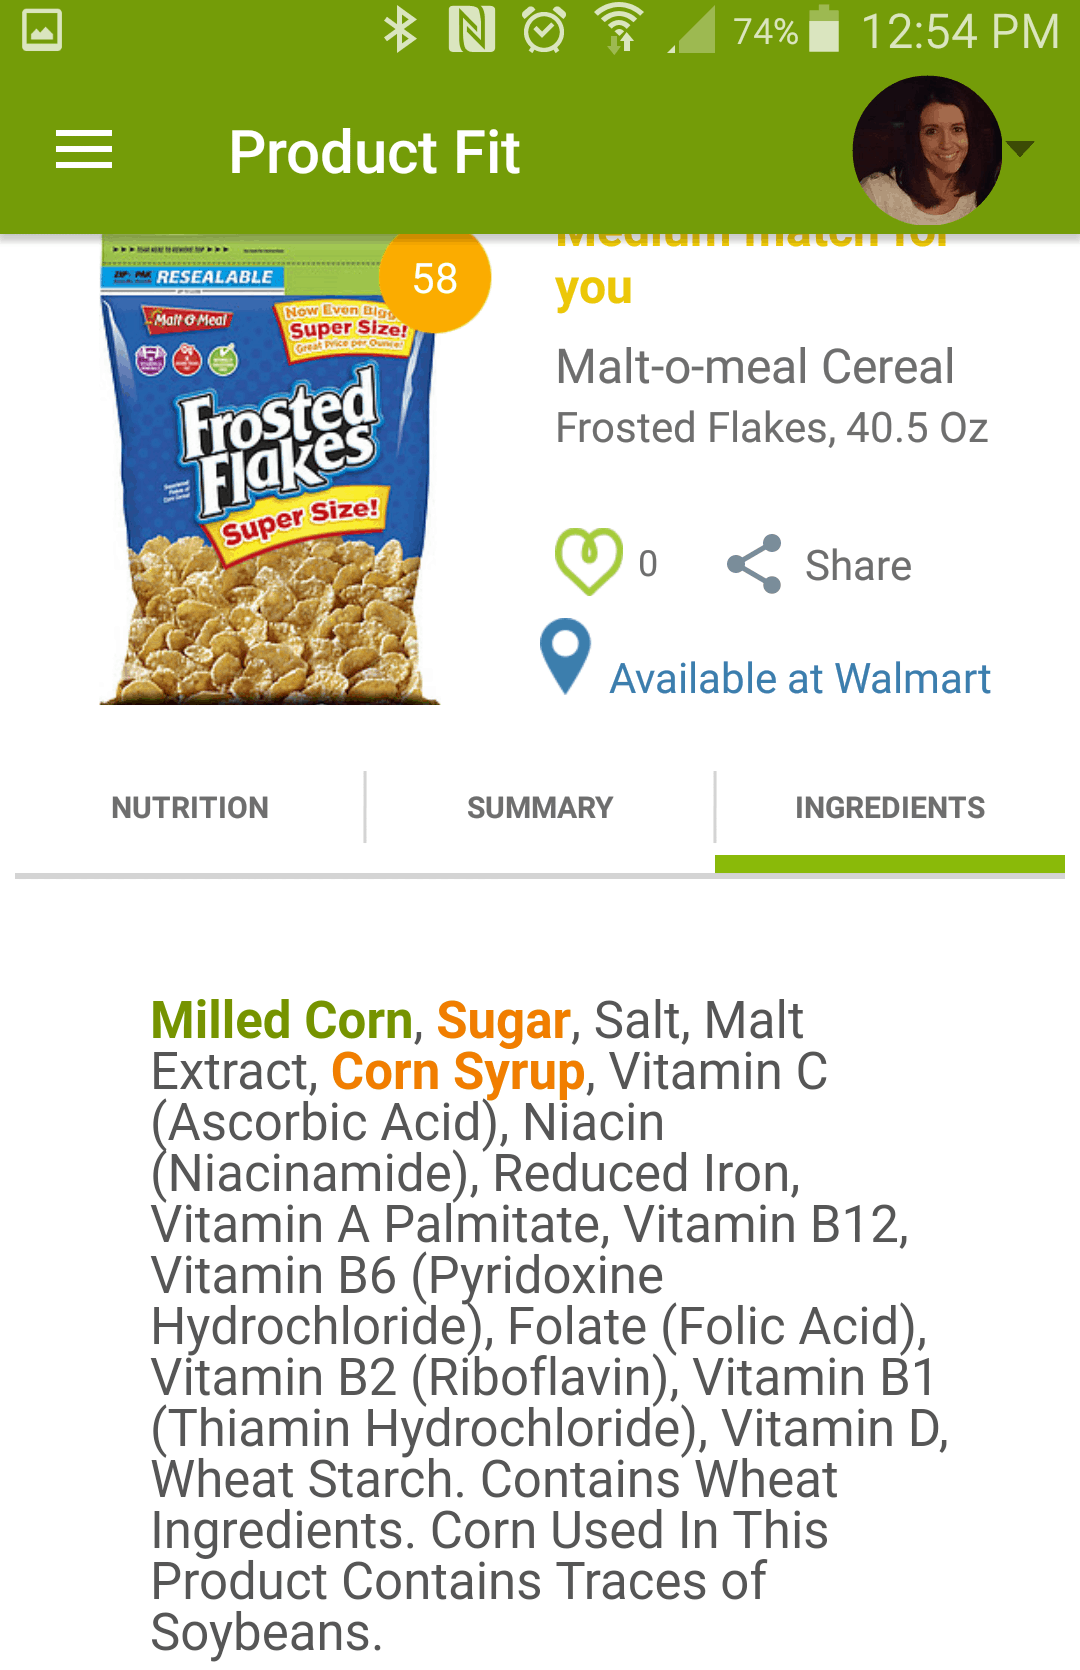Tap the orange Sugar ingredient
The width and height of the screenshot is (1080, 1670).
click(503, 1020)
